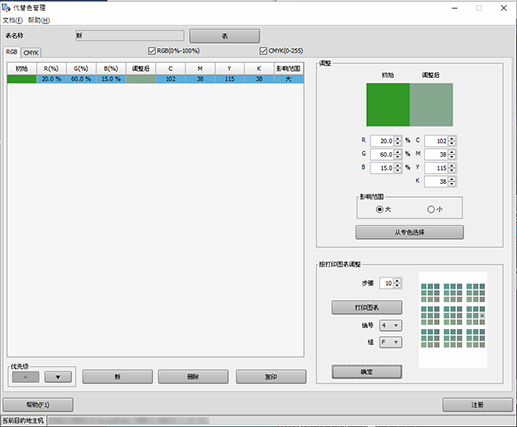Increase the step value spinner

pos(397,281)
